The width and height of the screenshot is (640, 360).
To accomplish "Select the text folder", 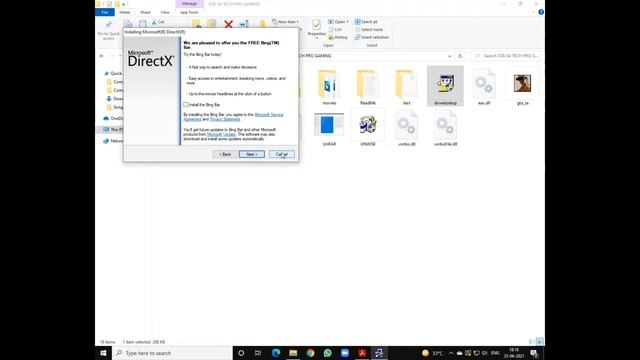I will pyautogui.click(x=407, y=87).
